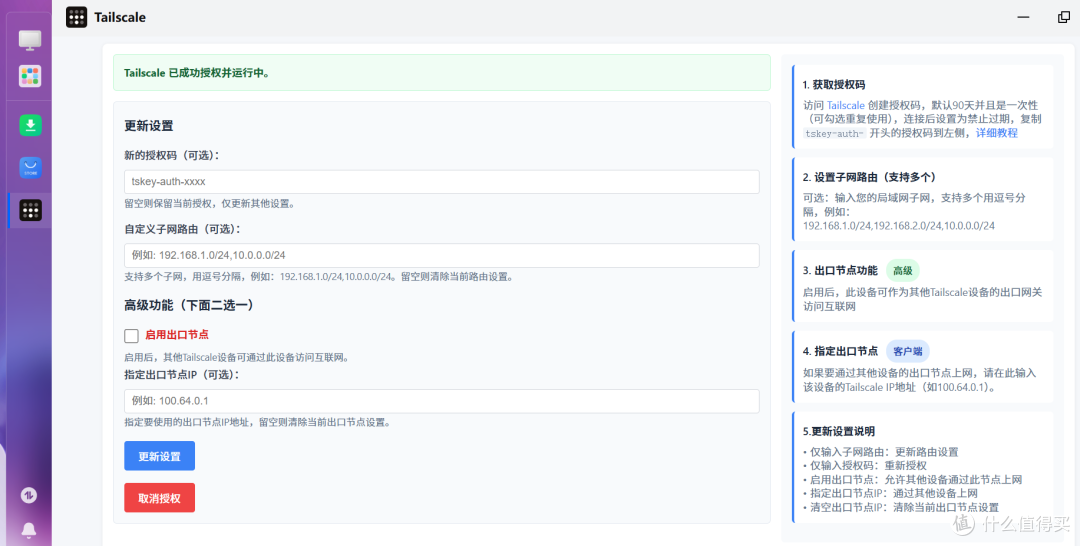The height and width of the screenshot is (546, 1080).
Task: Click the 2. 设置子网路由 heading
Action: pos(869,177)
